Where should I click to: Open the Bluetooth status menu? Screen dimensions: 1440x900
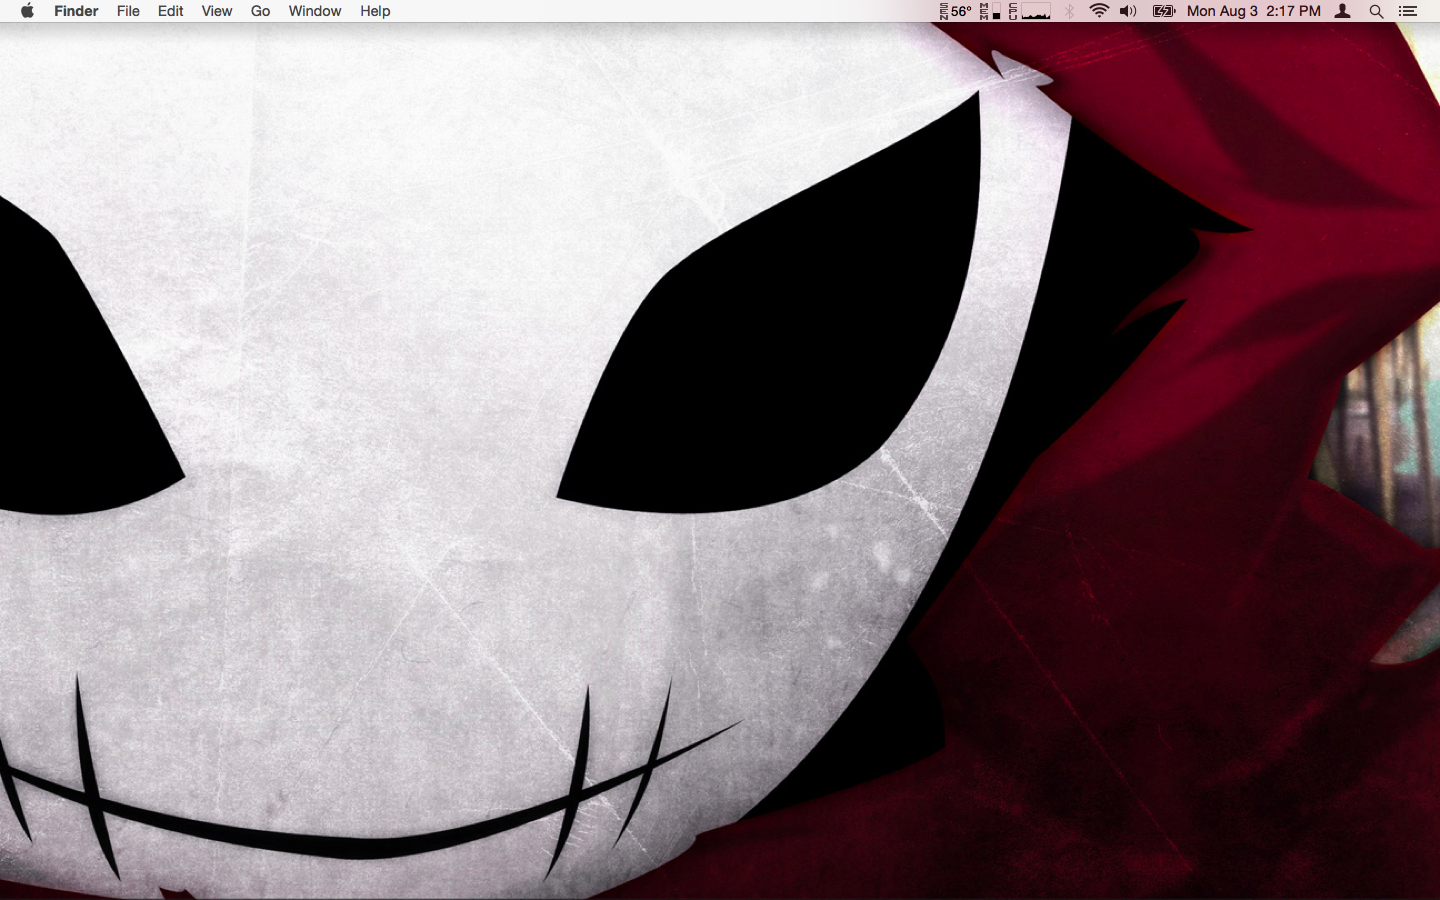coord(1069,11)
